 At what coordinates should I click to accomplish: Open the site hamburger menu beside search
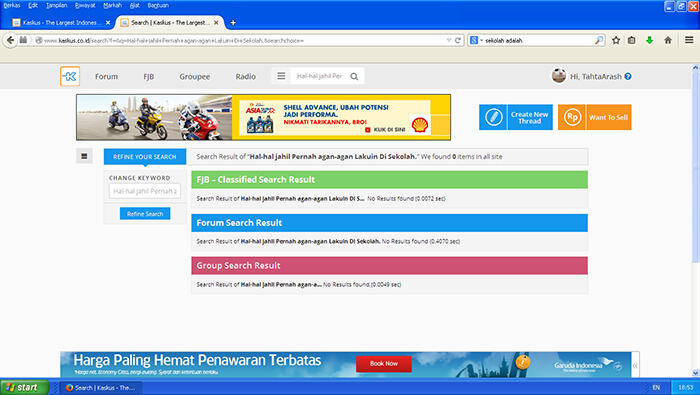click(x=281, y=76)
